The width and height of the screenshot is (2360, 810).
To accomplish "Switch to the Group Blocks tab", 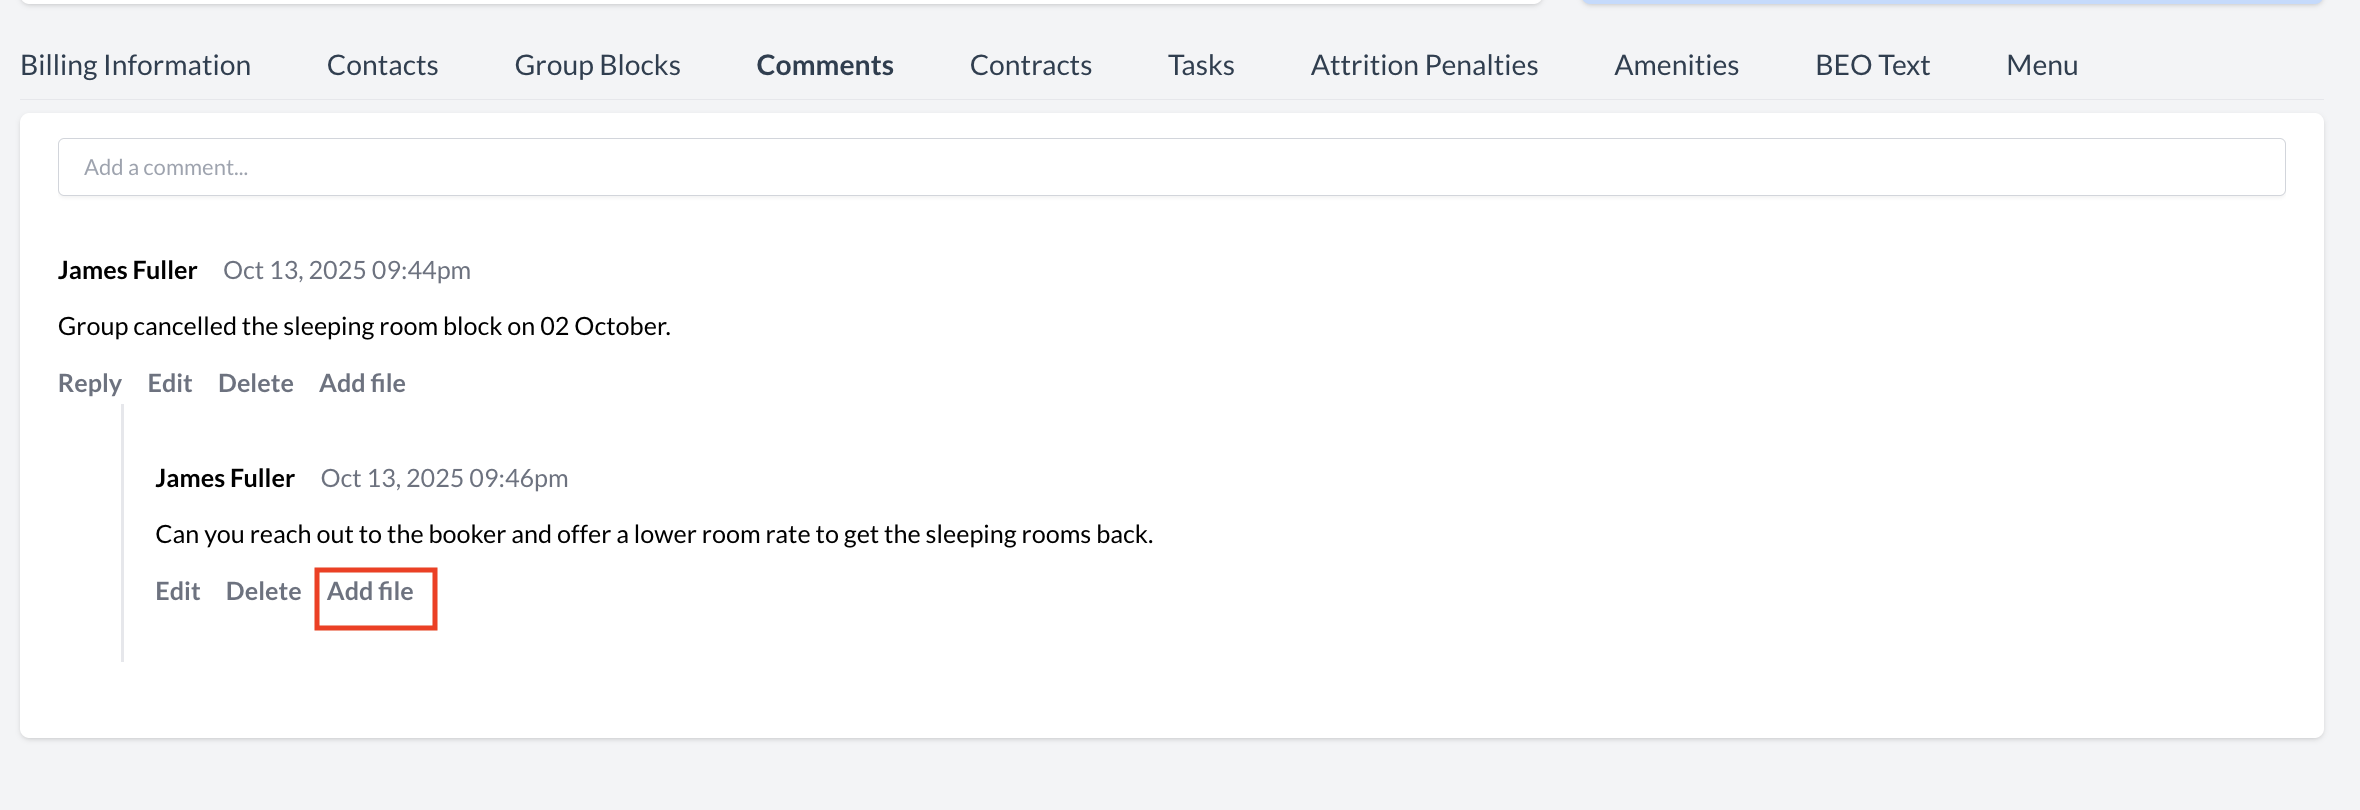I will (597, 64).
